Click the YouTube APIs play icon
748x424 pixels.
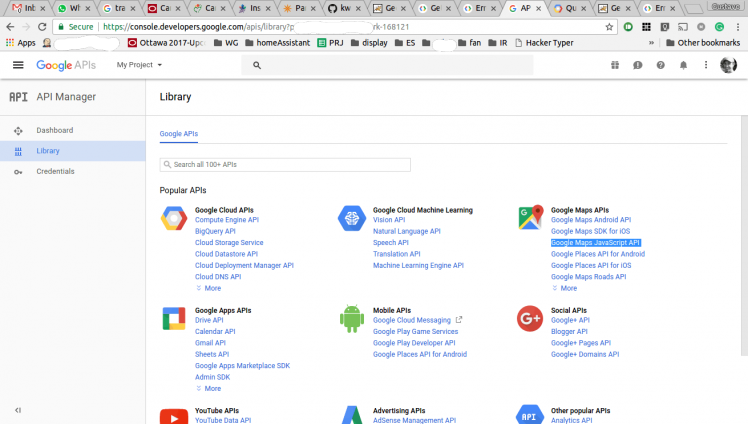(174, 416)
